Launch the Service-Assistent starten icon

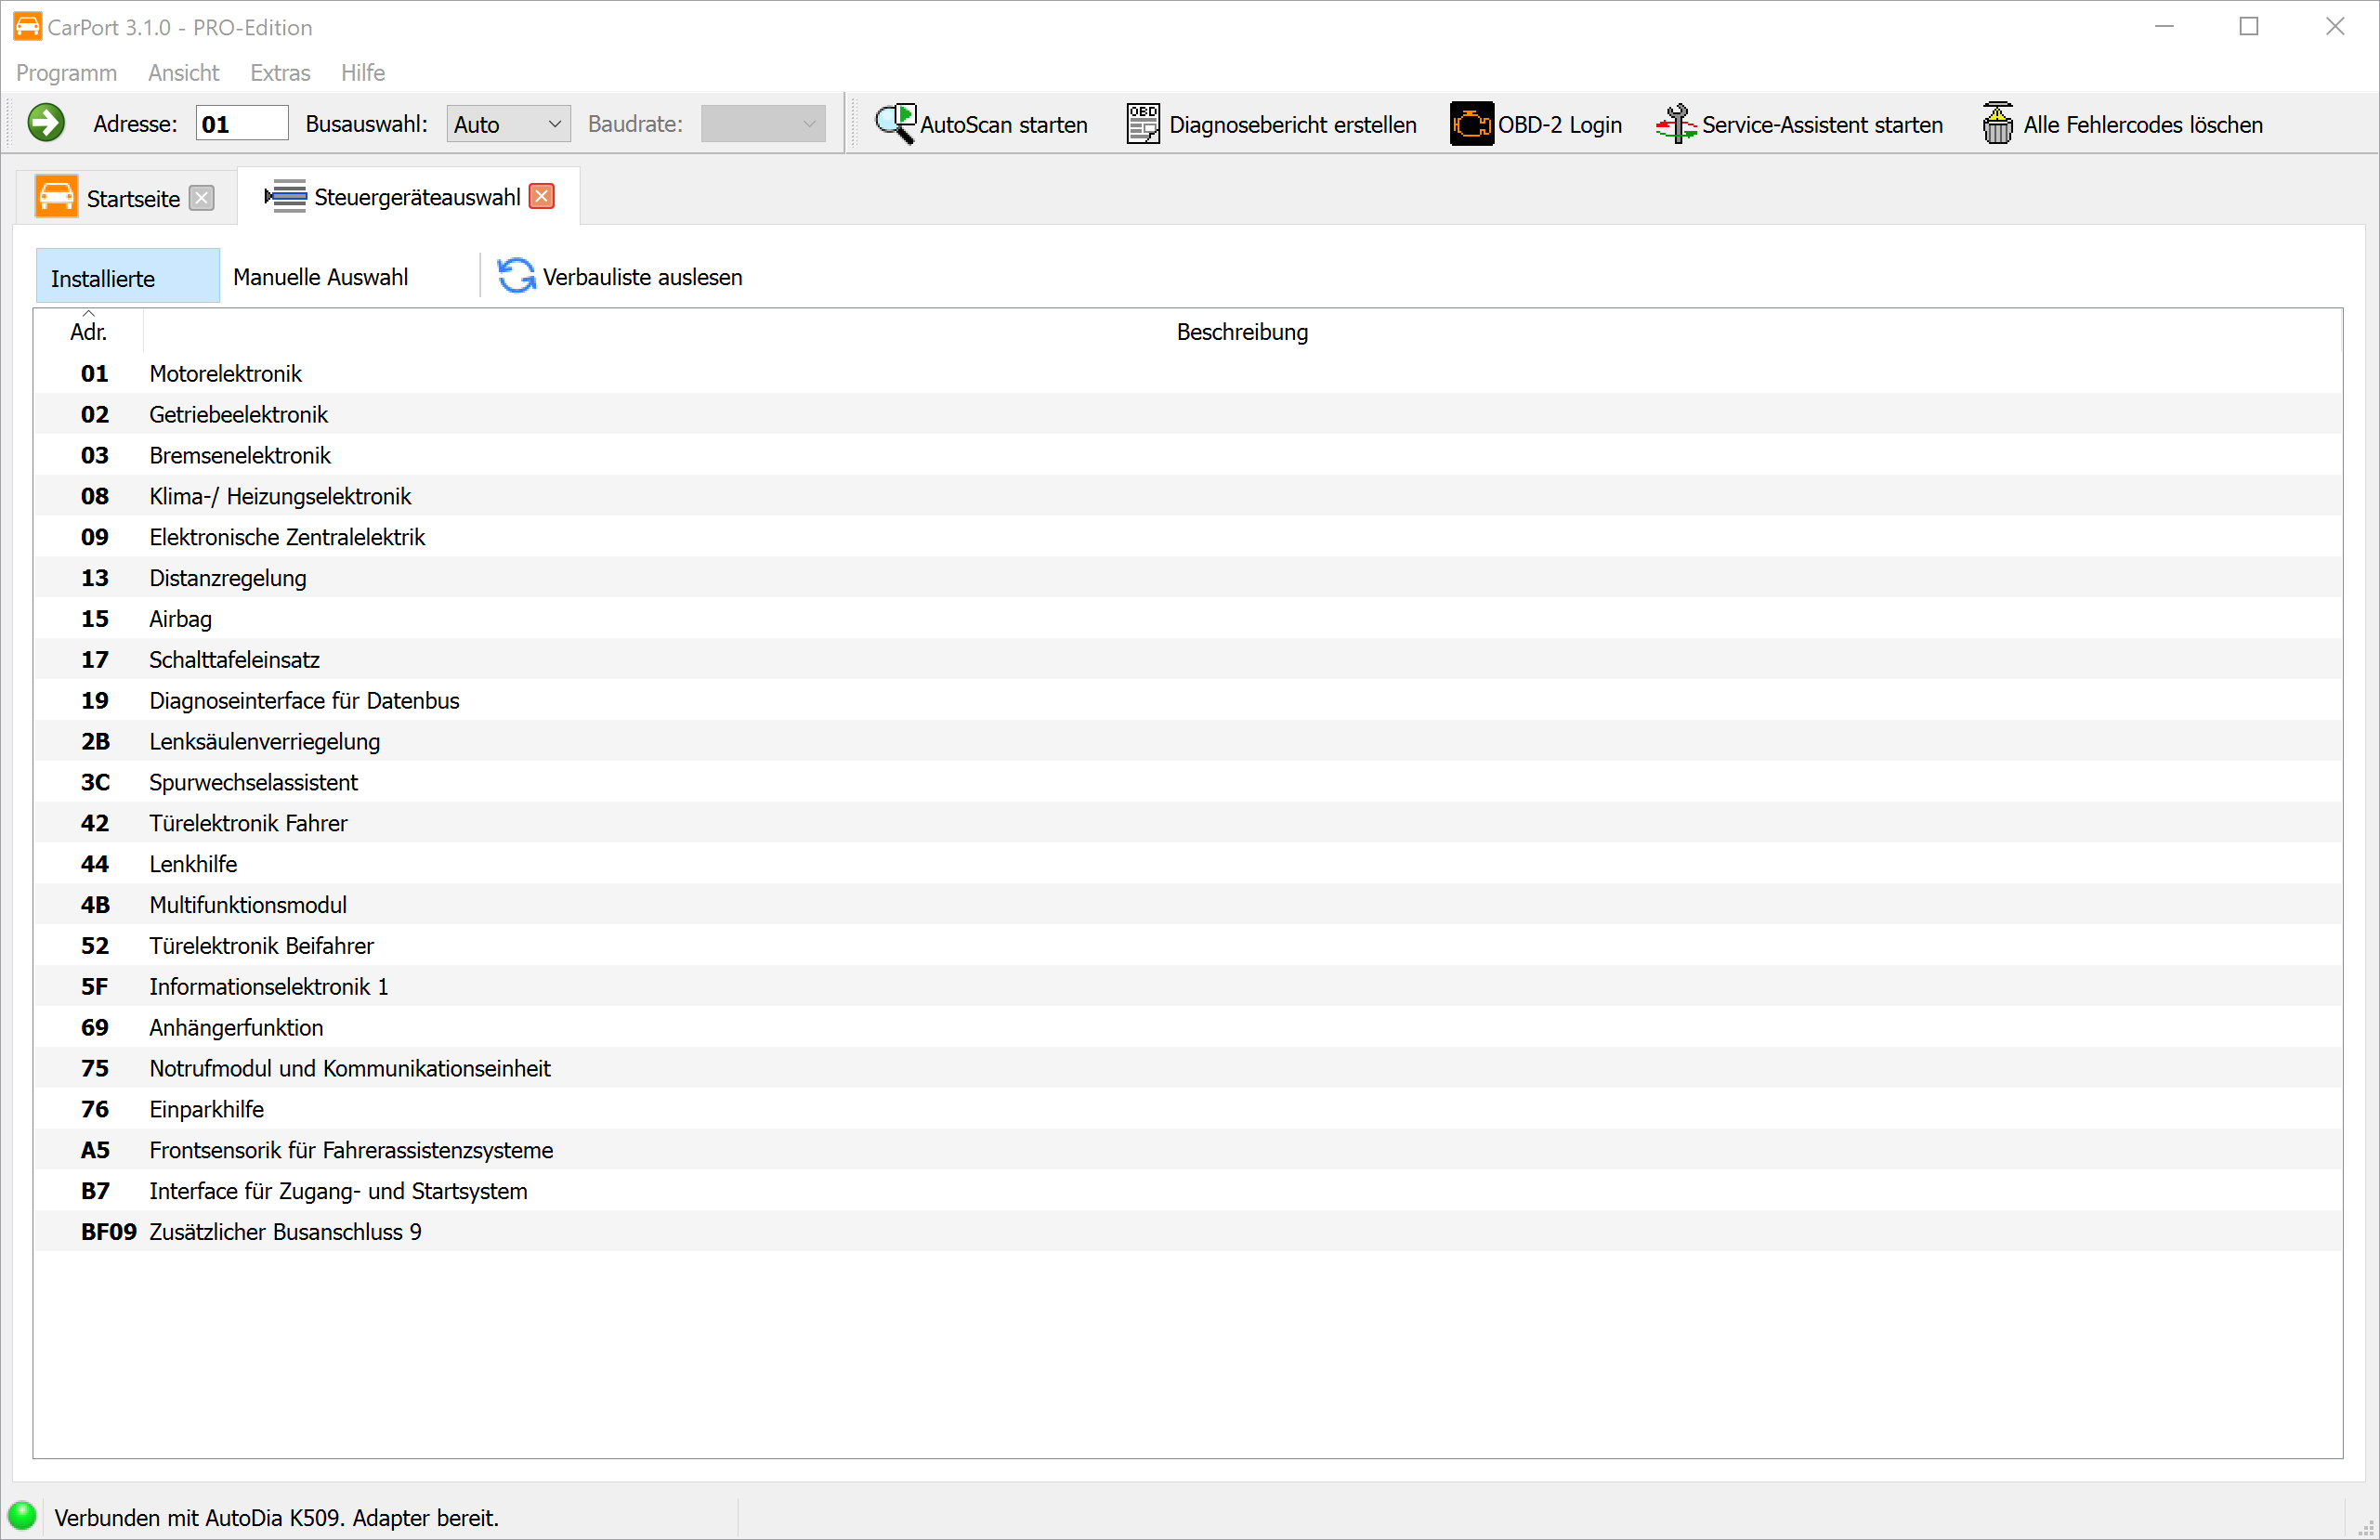(1675, 123)
